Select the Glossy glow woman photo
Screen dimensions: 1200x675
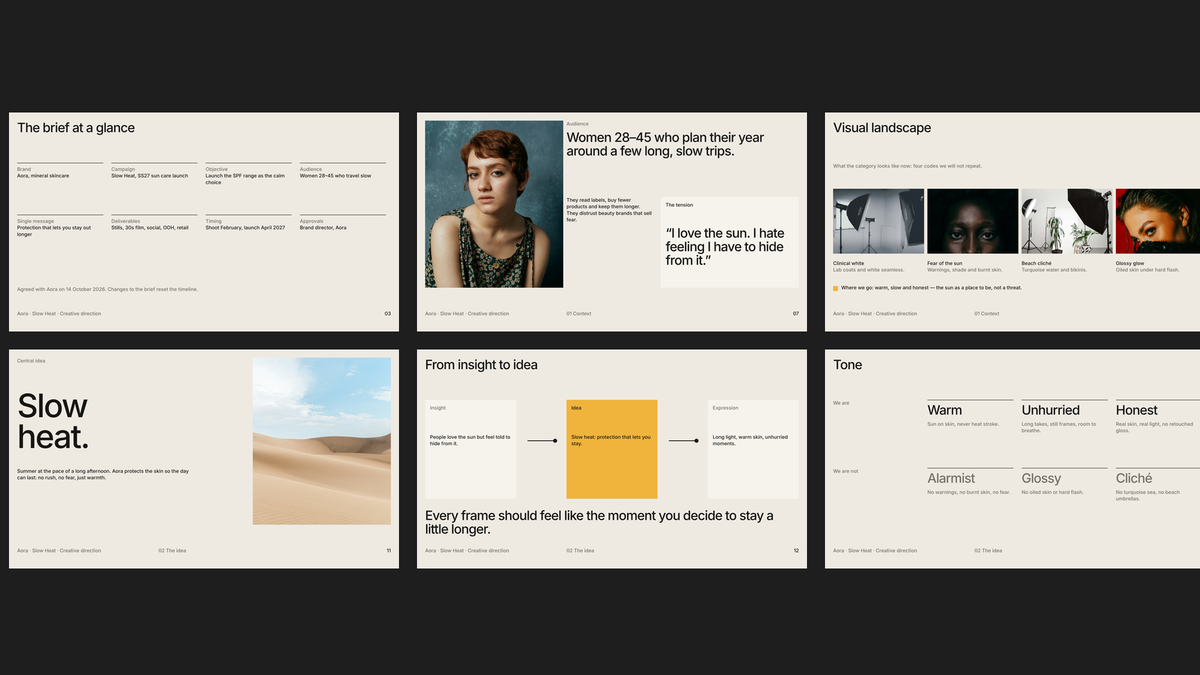(1158, 221)
